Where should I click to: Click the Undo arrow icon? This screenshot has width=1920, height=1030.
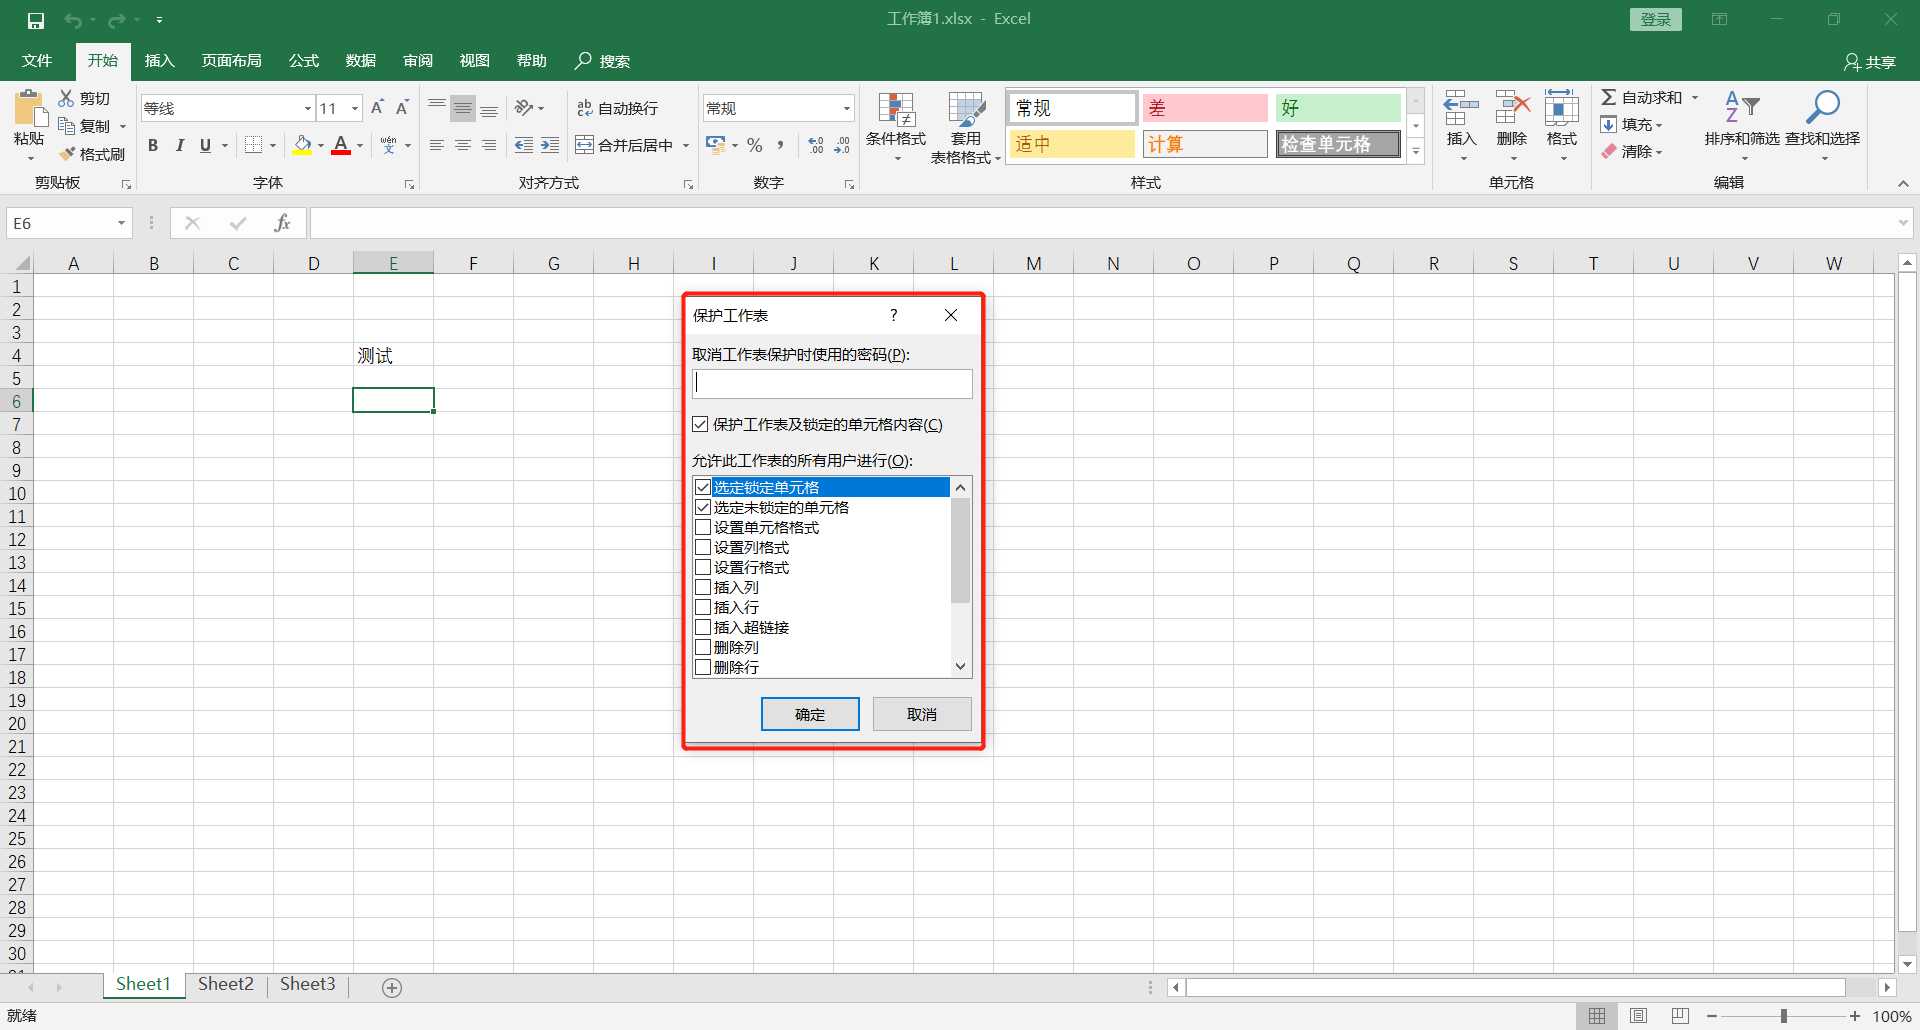[x=73, y=20]
